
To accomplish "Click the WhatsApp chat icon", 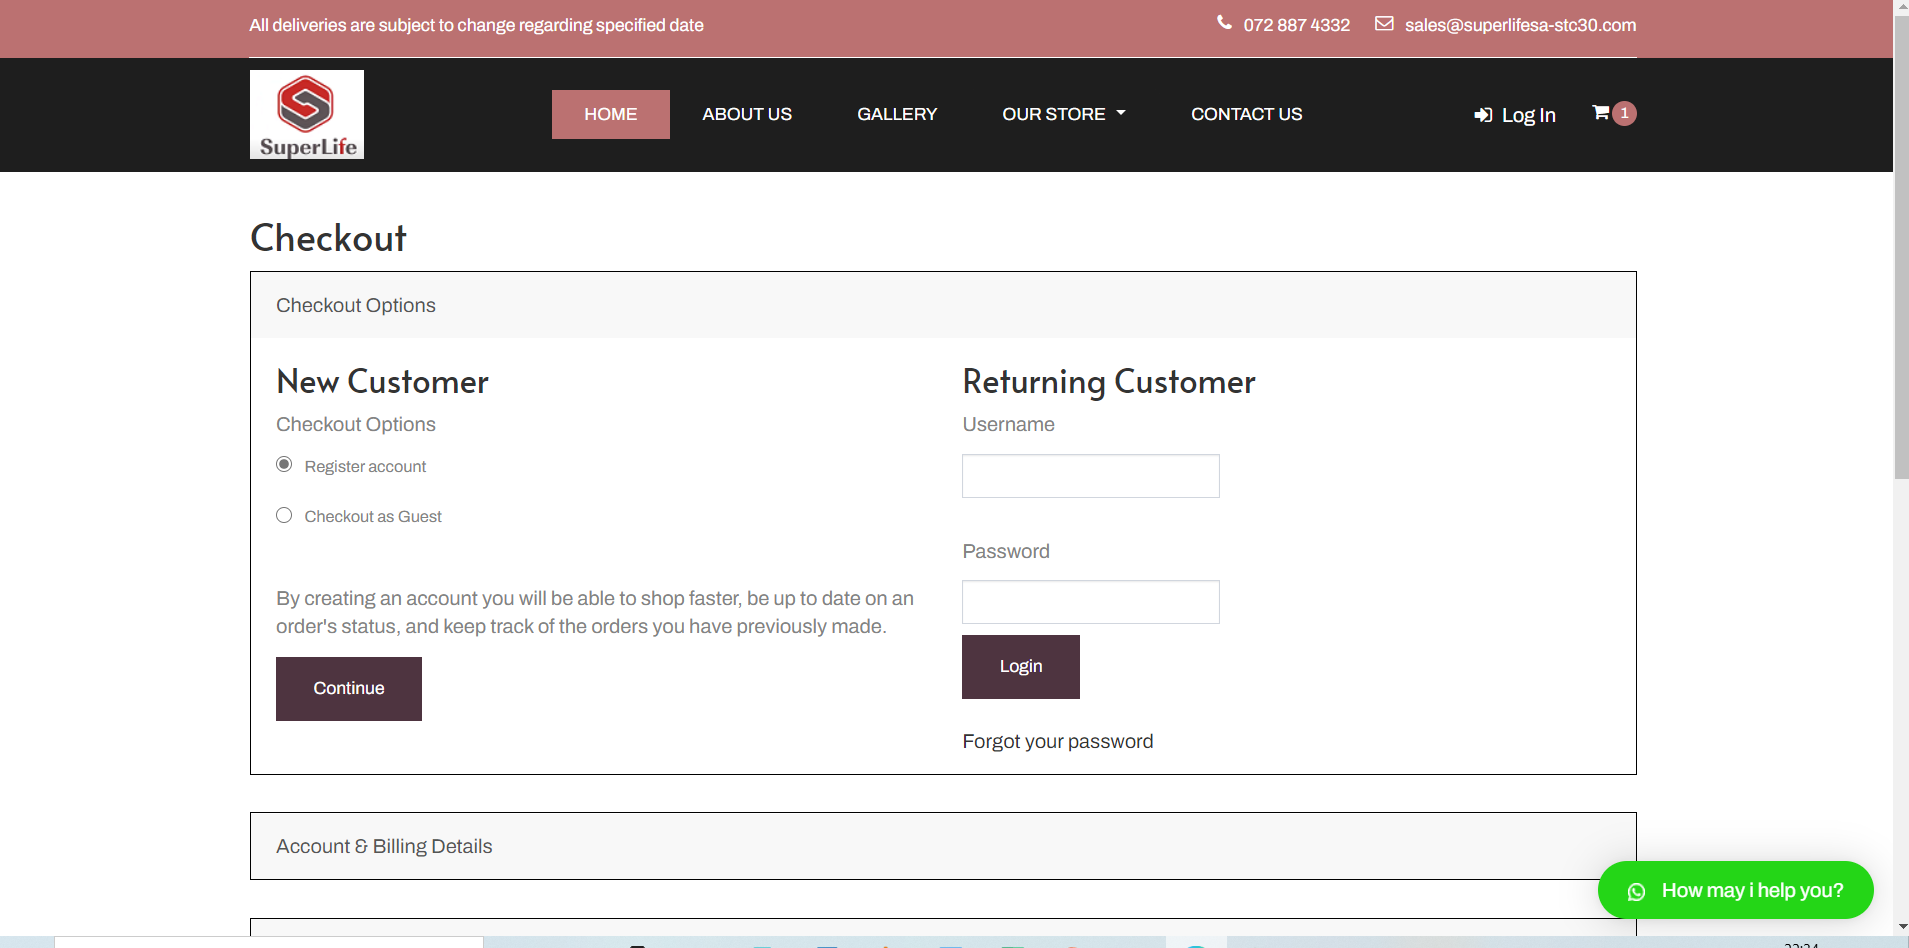I will pyautogui.click(x=1636, y=891).
